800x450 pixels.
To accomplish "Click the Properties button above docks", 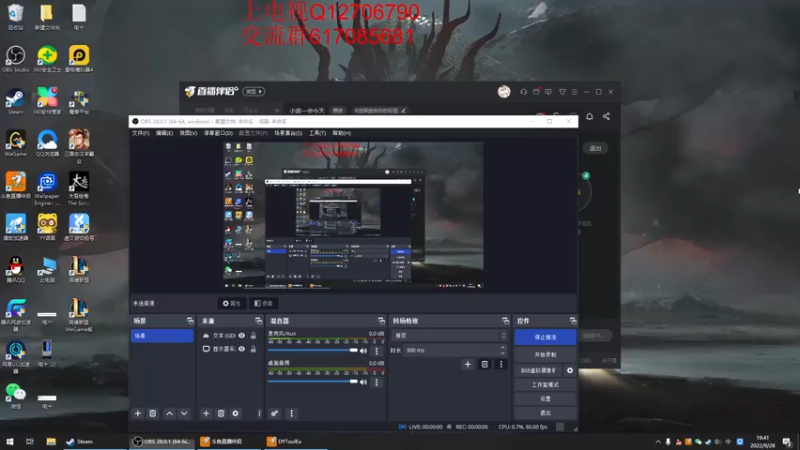I will tap(232, 303).
